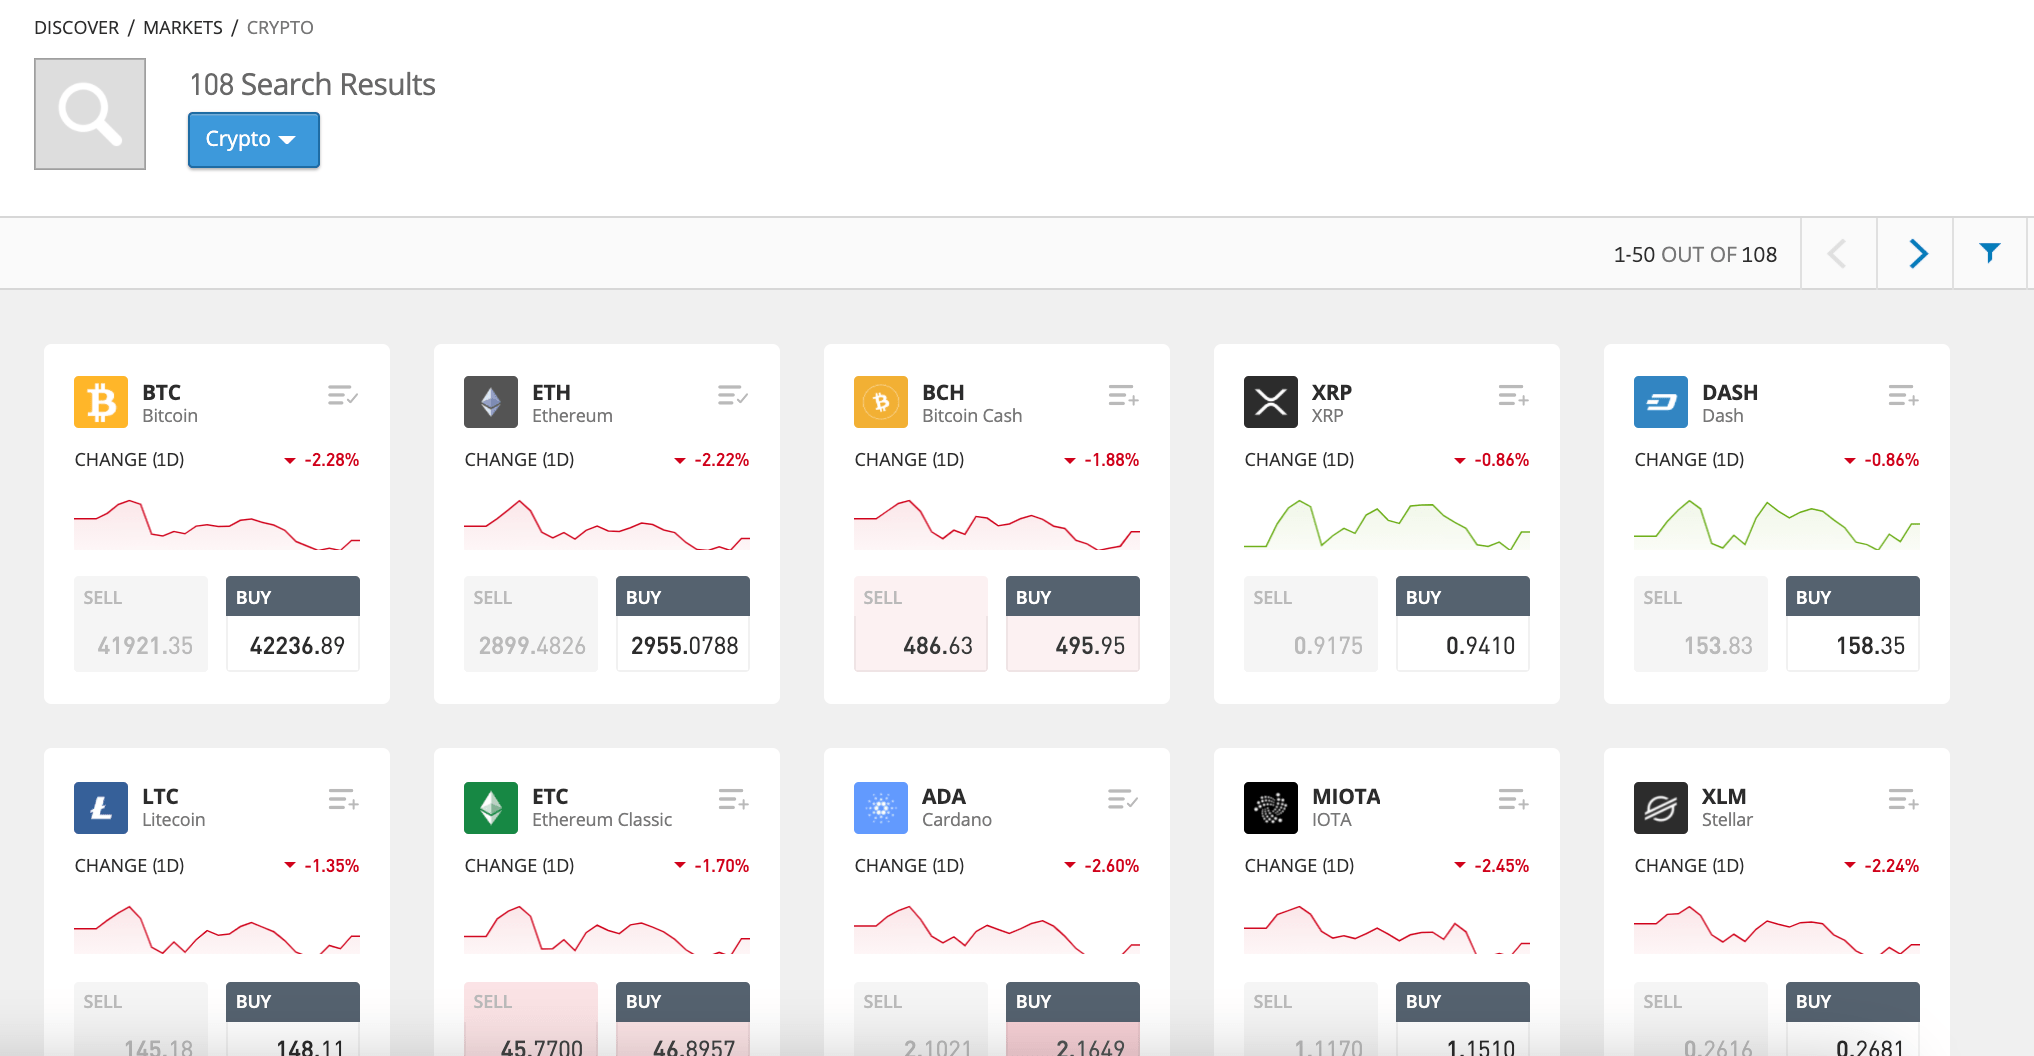2034x1056 pixels.
Task: Add XRP to watchlist
Action: tap(1513, 396)
